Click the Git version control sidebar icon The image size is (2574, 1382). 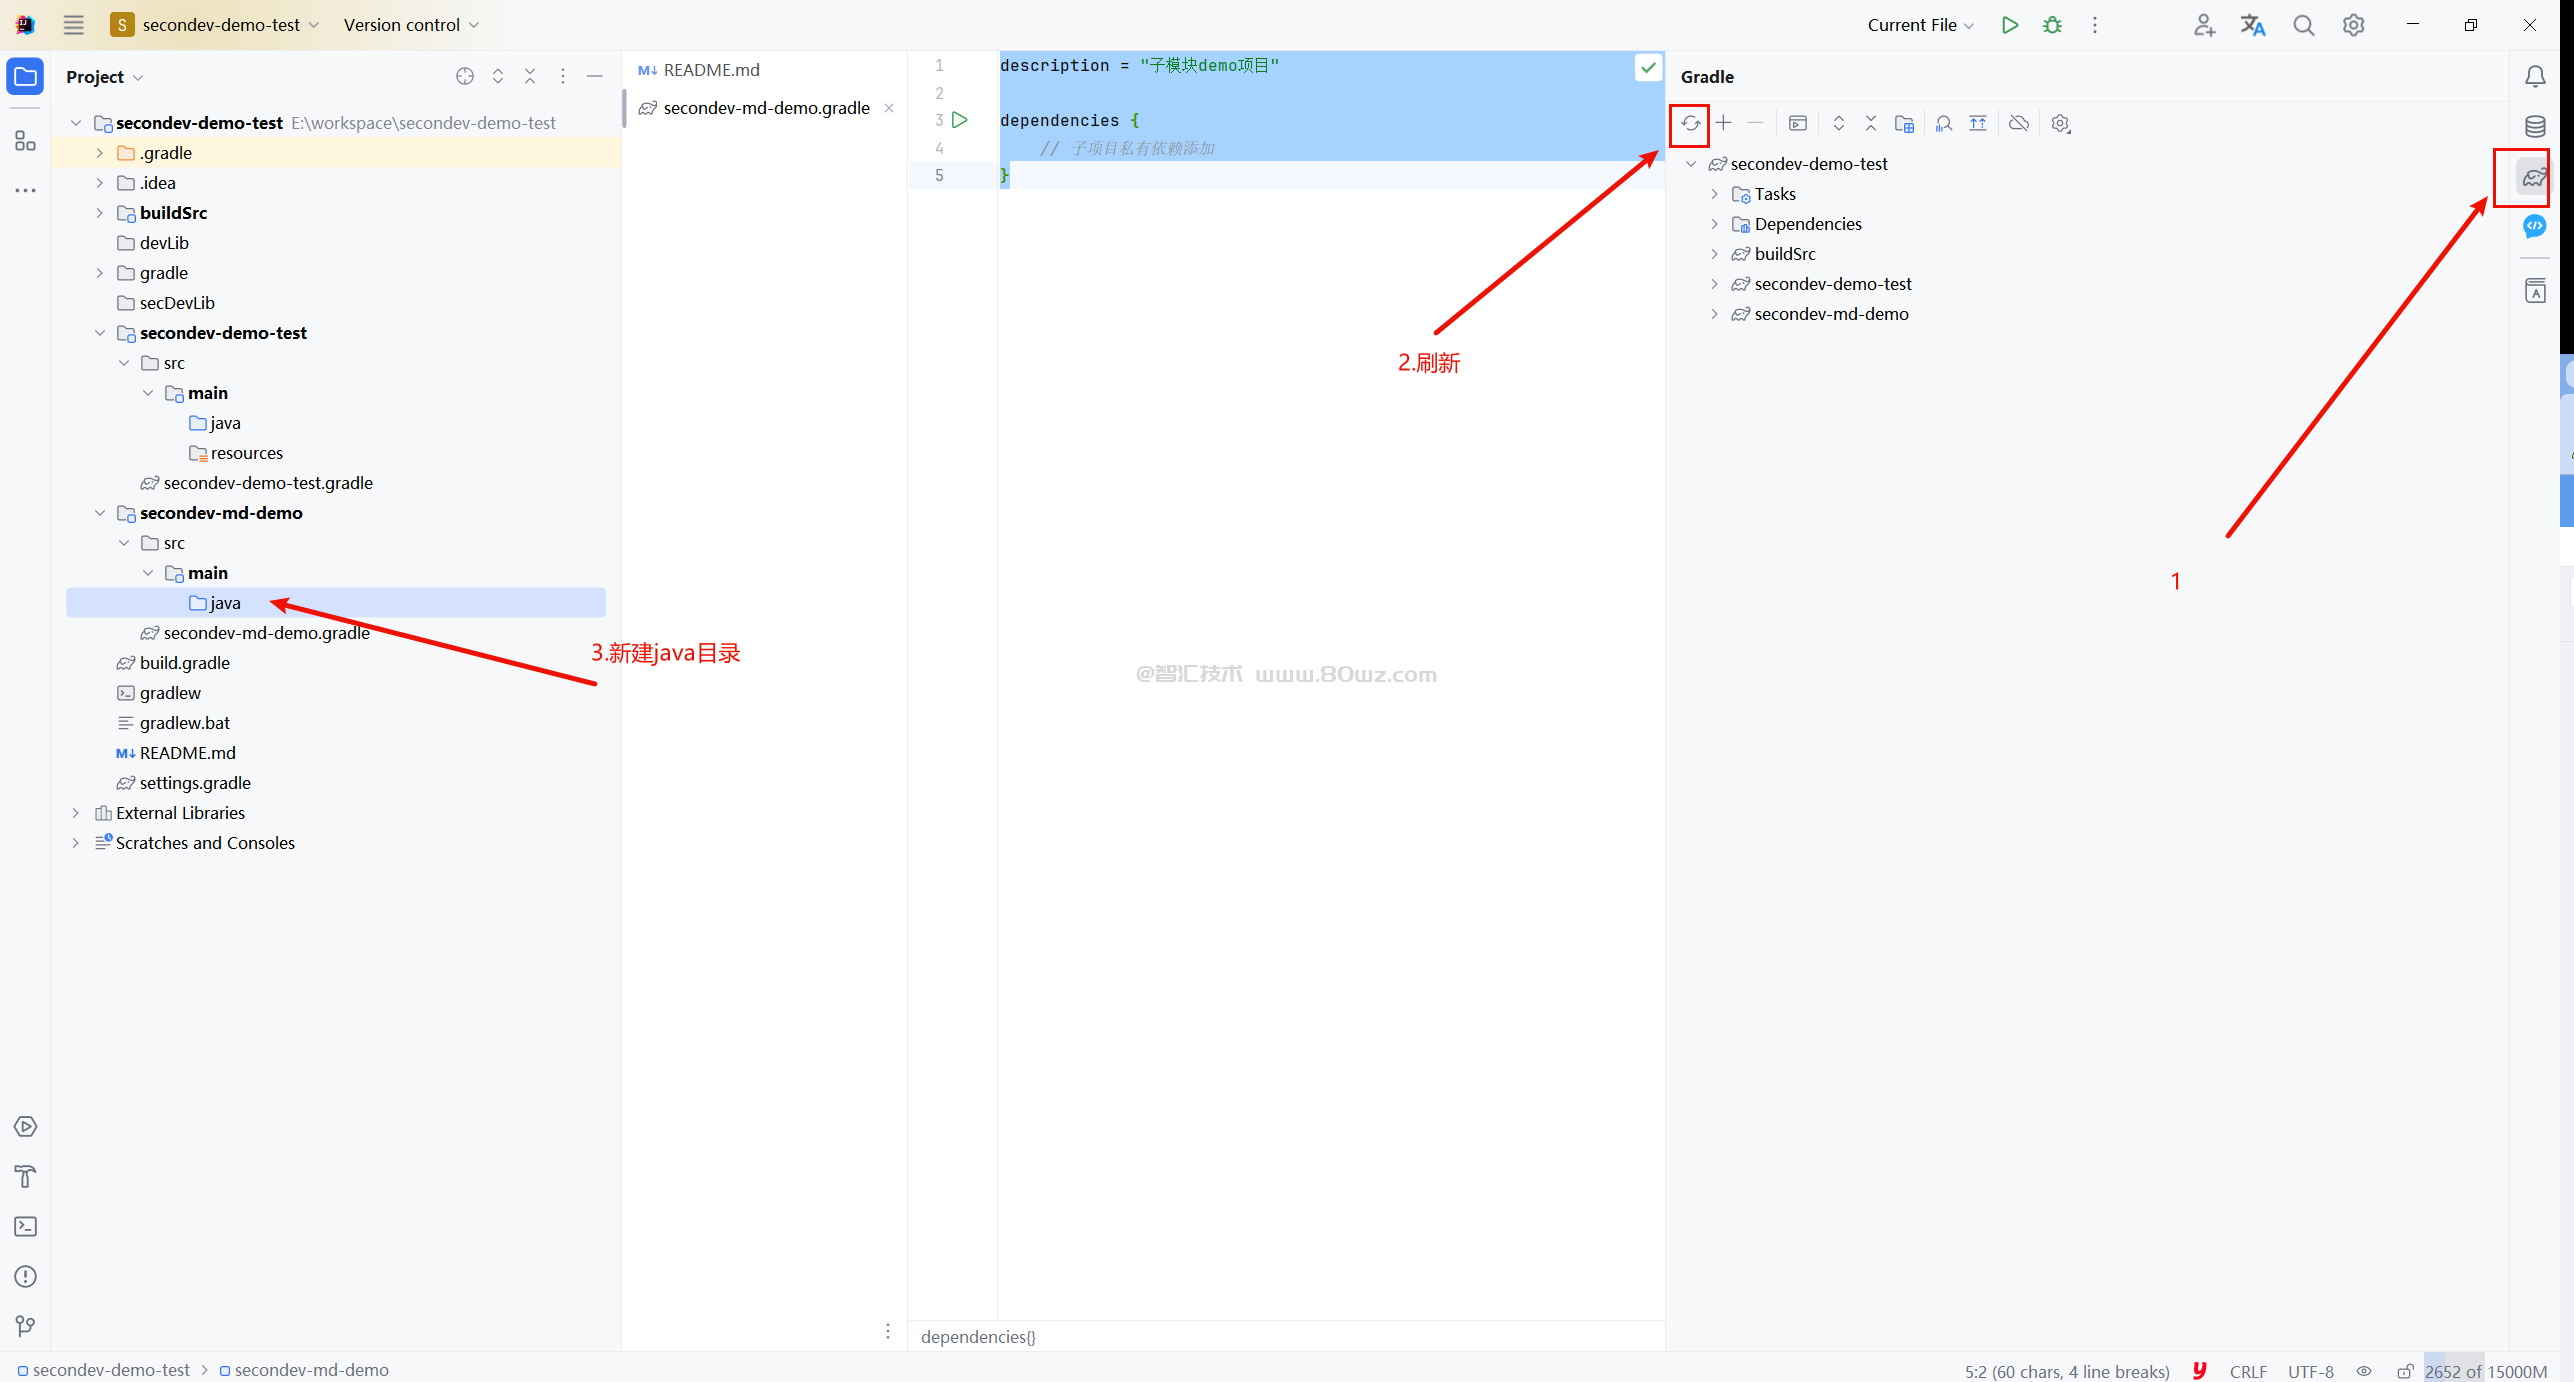tap(26, 1326)
